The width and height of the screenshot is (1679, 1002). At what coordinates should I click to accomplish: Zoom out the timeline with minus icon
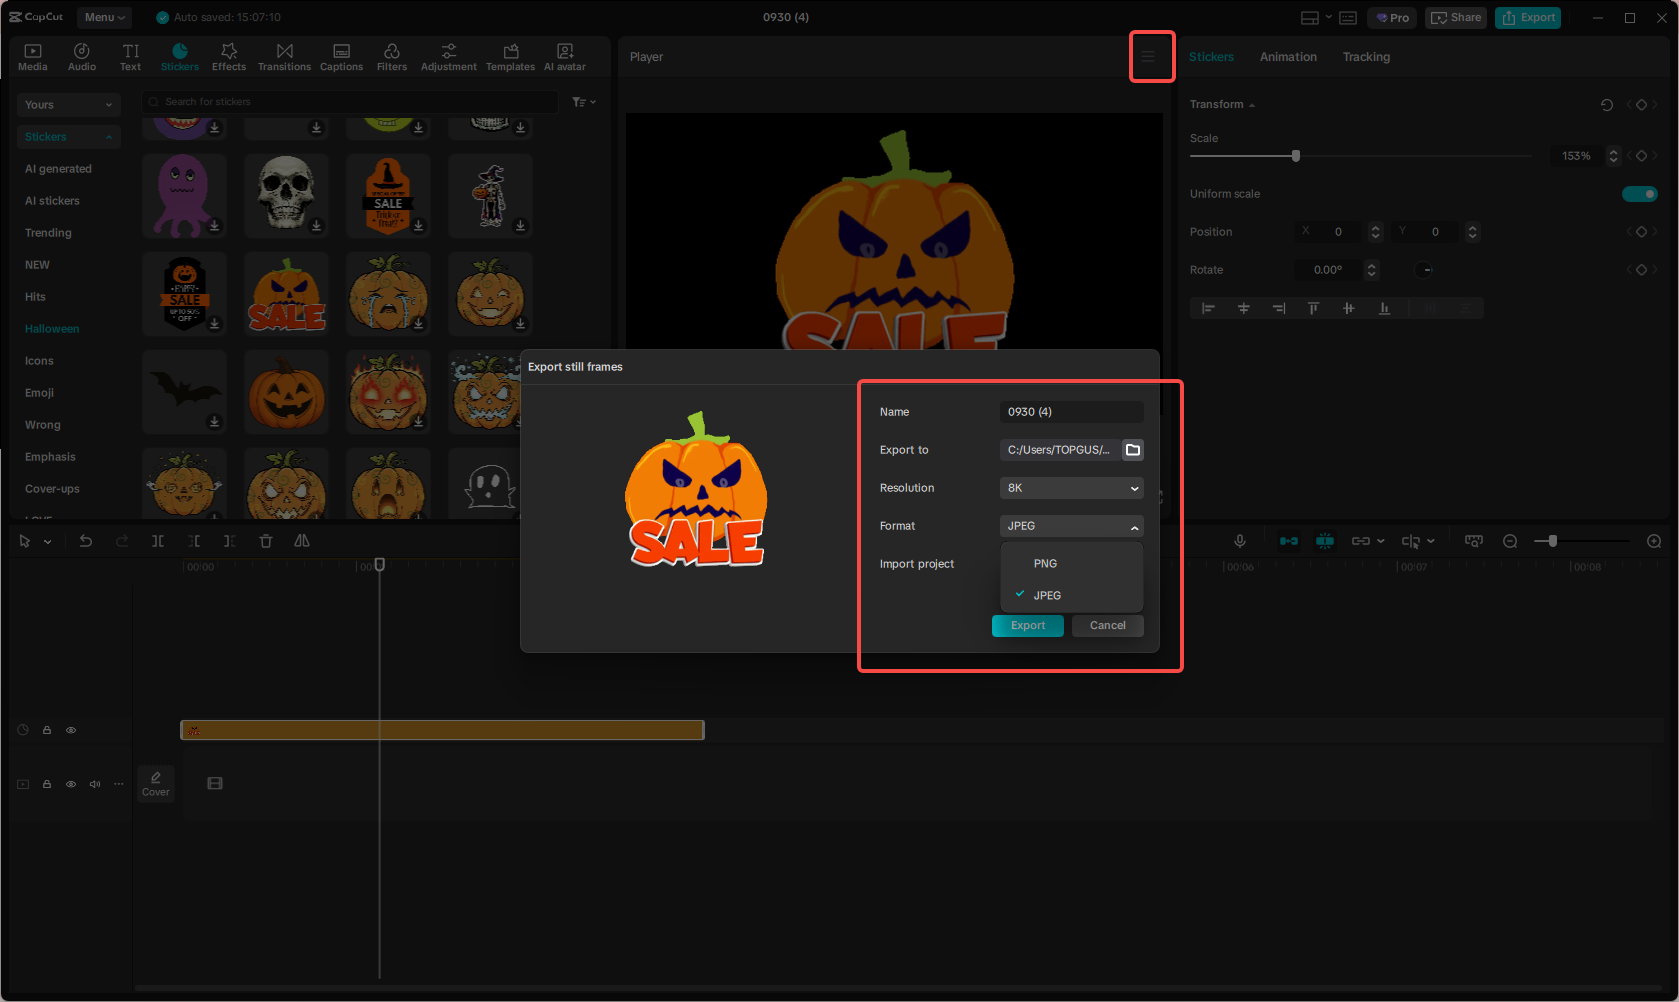pos(1510,541)
